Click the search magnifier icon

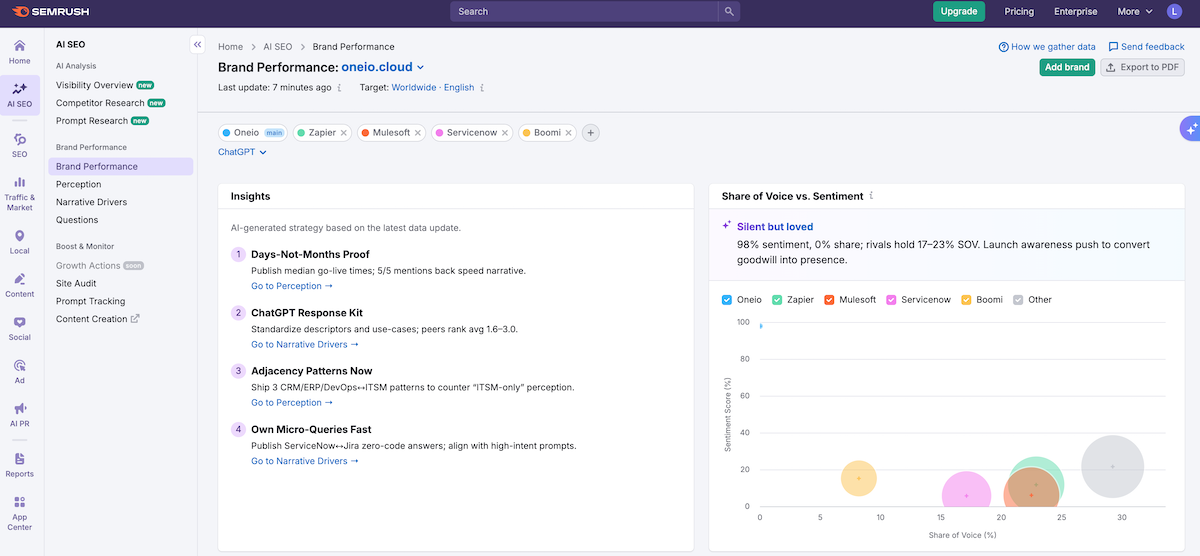point(730,11)
